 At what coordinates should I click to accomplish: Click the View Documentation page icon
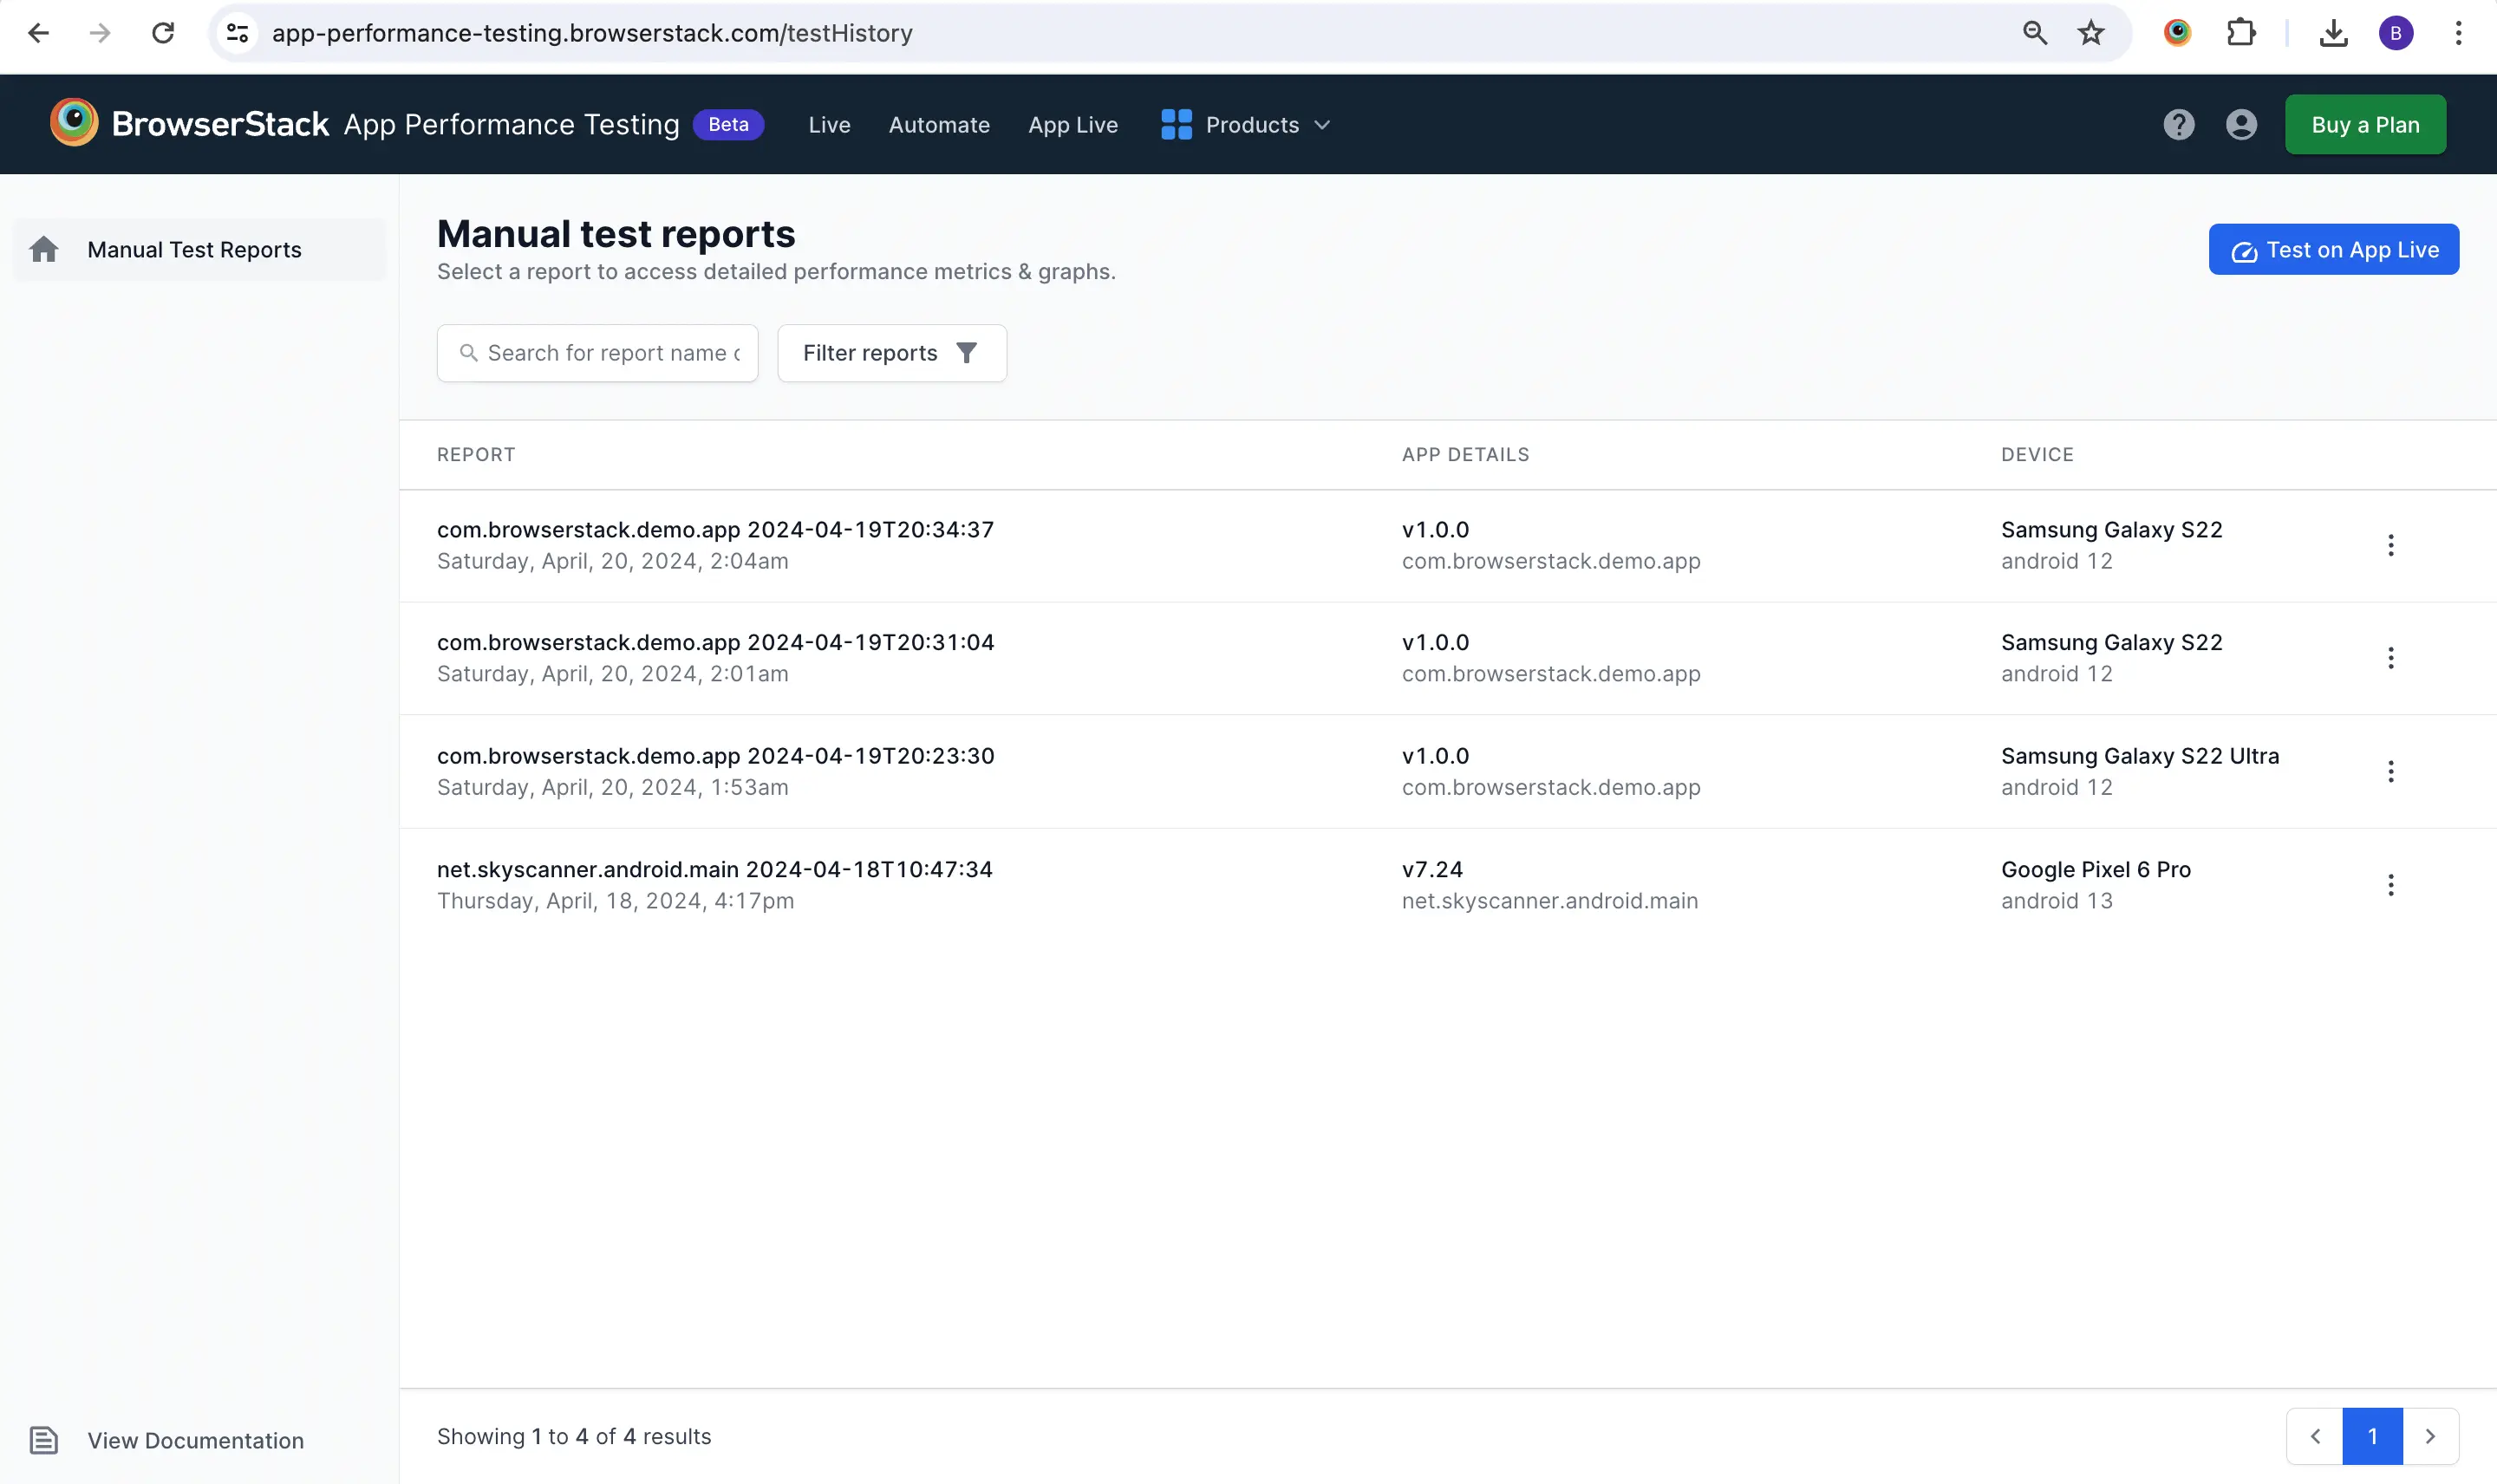44,1440
